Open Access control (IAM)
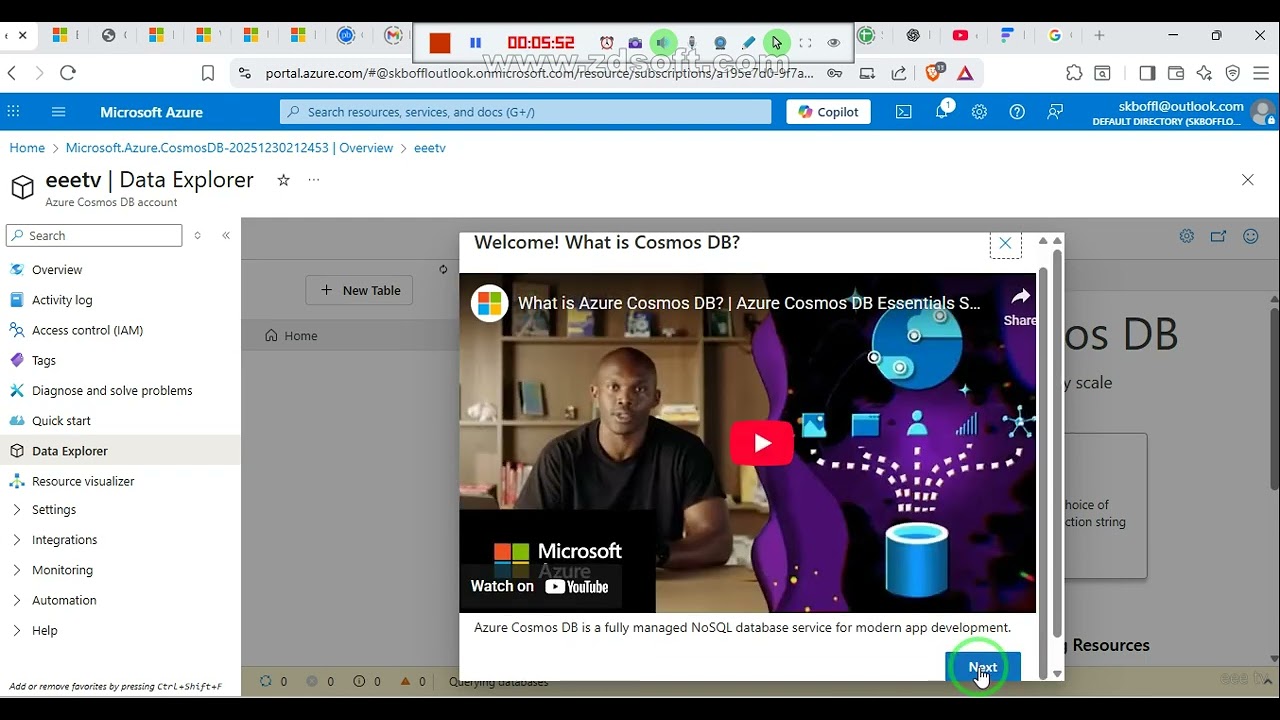 87,330
